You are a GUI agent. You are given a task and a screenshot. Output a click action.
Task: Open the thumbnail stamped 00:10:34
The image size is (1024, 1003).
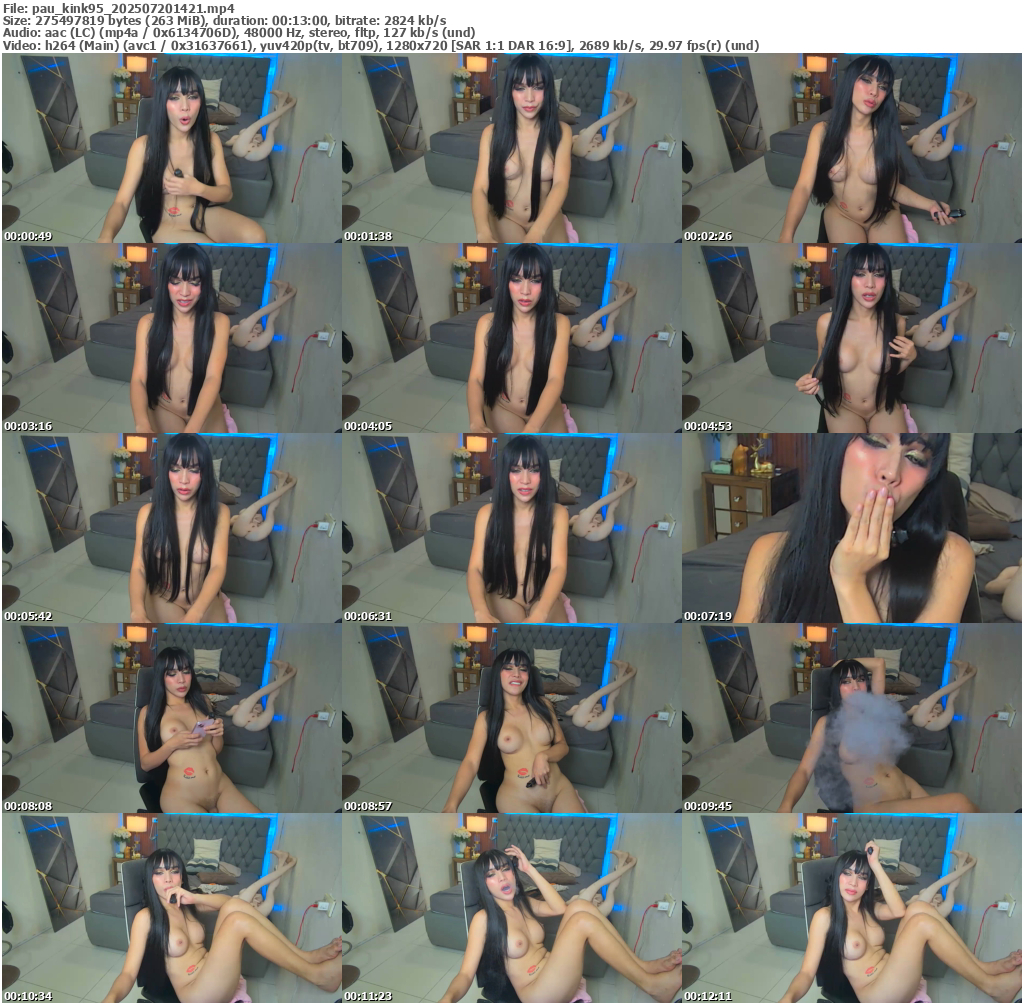(x=172, y=908)
